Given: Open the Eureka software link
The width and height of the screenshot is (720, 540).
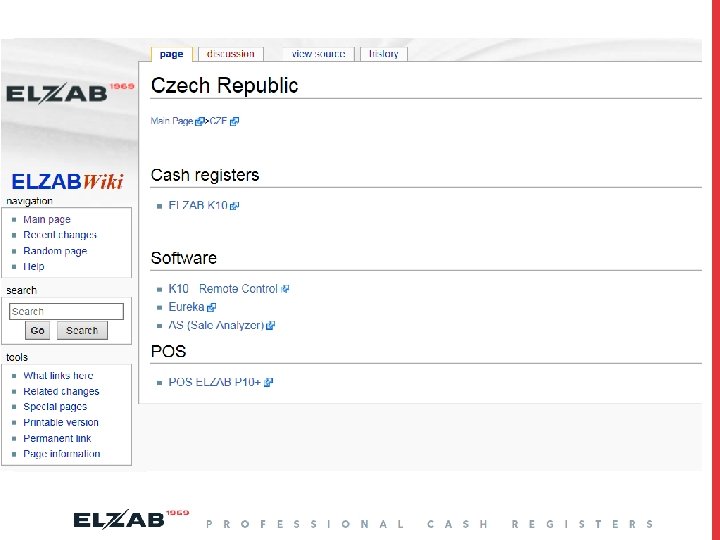Looking at the screenshot, I should 186,307.
